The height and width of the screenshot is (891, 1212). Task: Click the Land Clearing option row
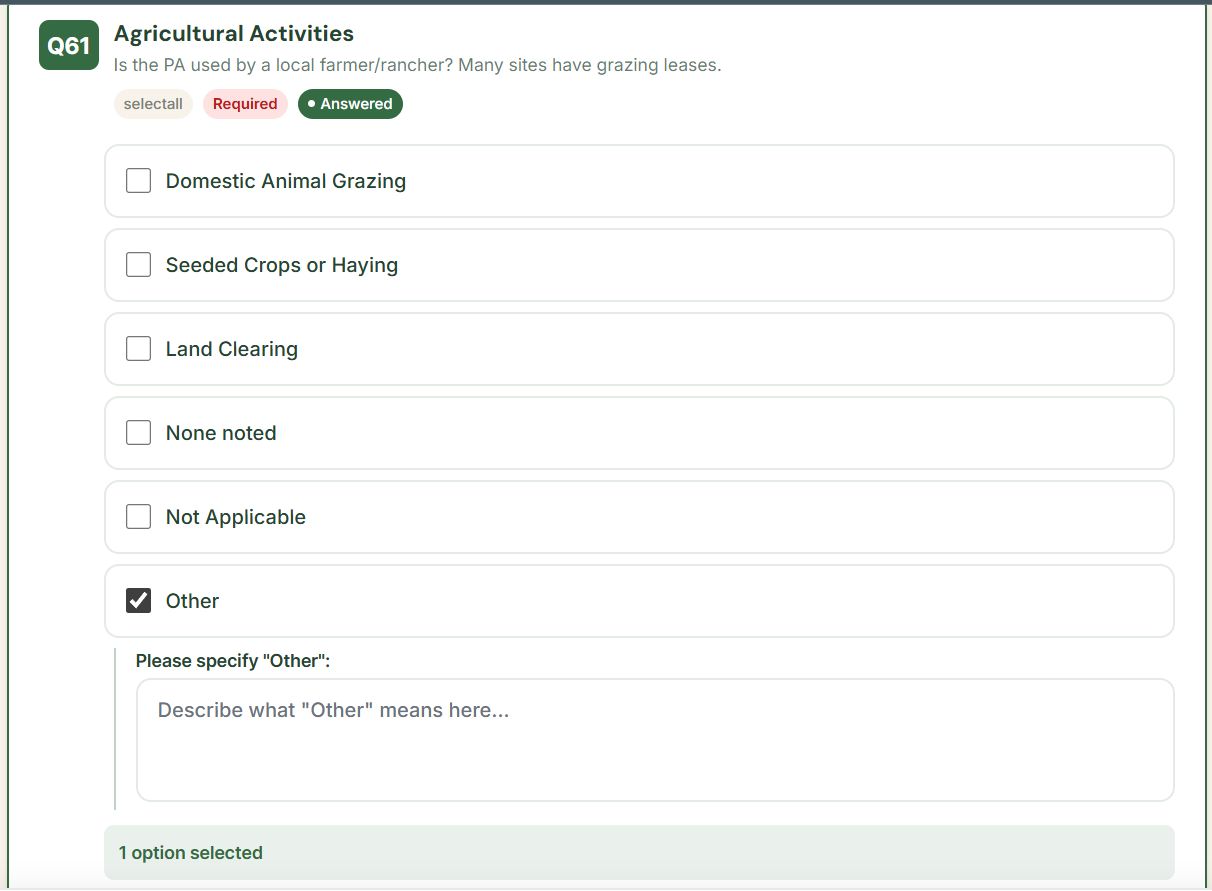click(x=639, y=348)
